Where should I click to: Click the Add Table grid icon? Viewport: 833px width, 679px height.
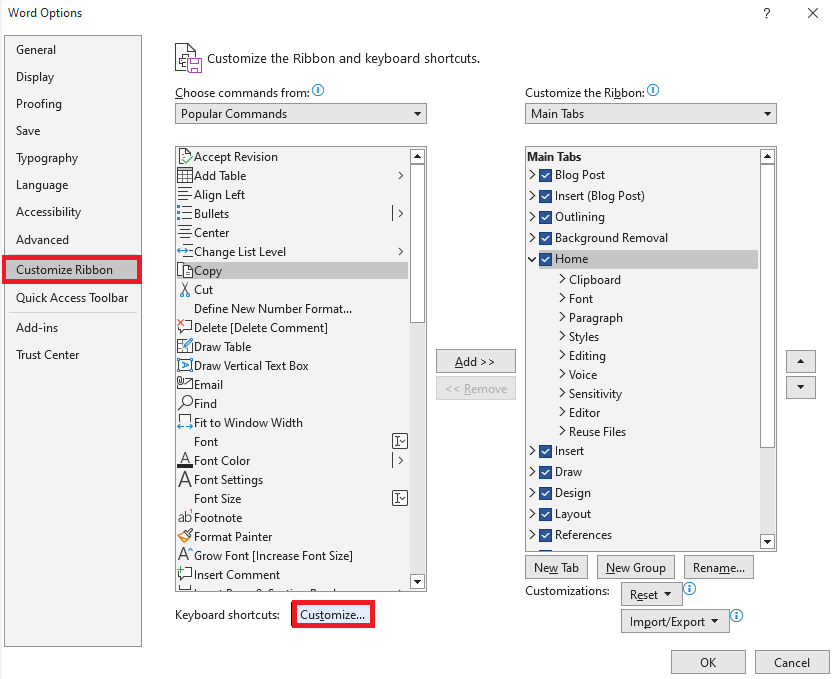[x=185, y=175]
